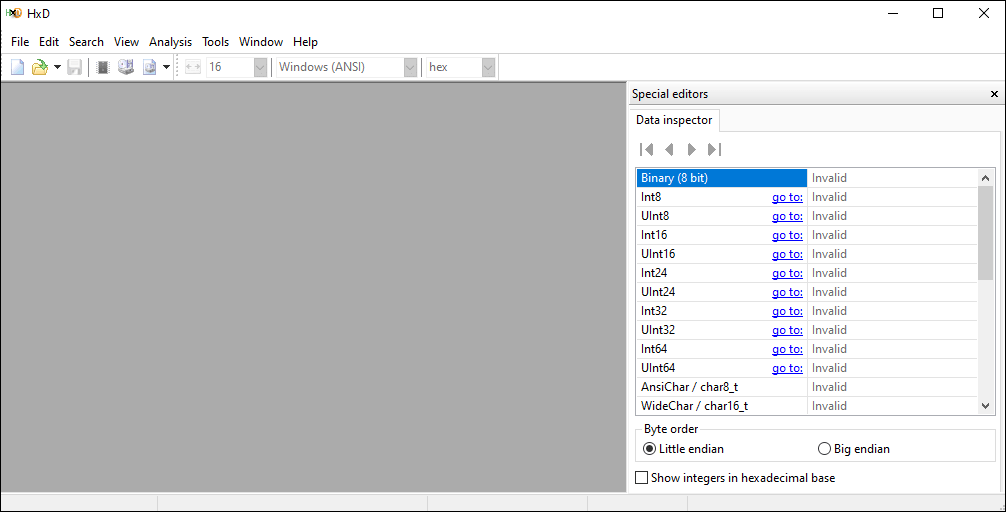Go to previous byte in Data inspector

click(669, 149)
